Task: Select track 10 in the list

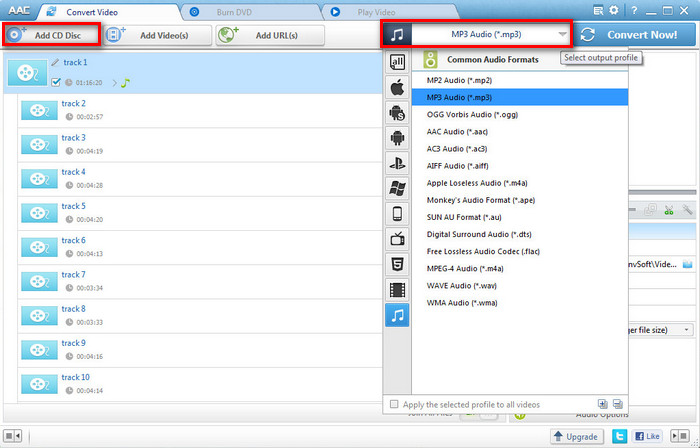Action: coord(200,384)
